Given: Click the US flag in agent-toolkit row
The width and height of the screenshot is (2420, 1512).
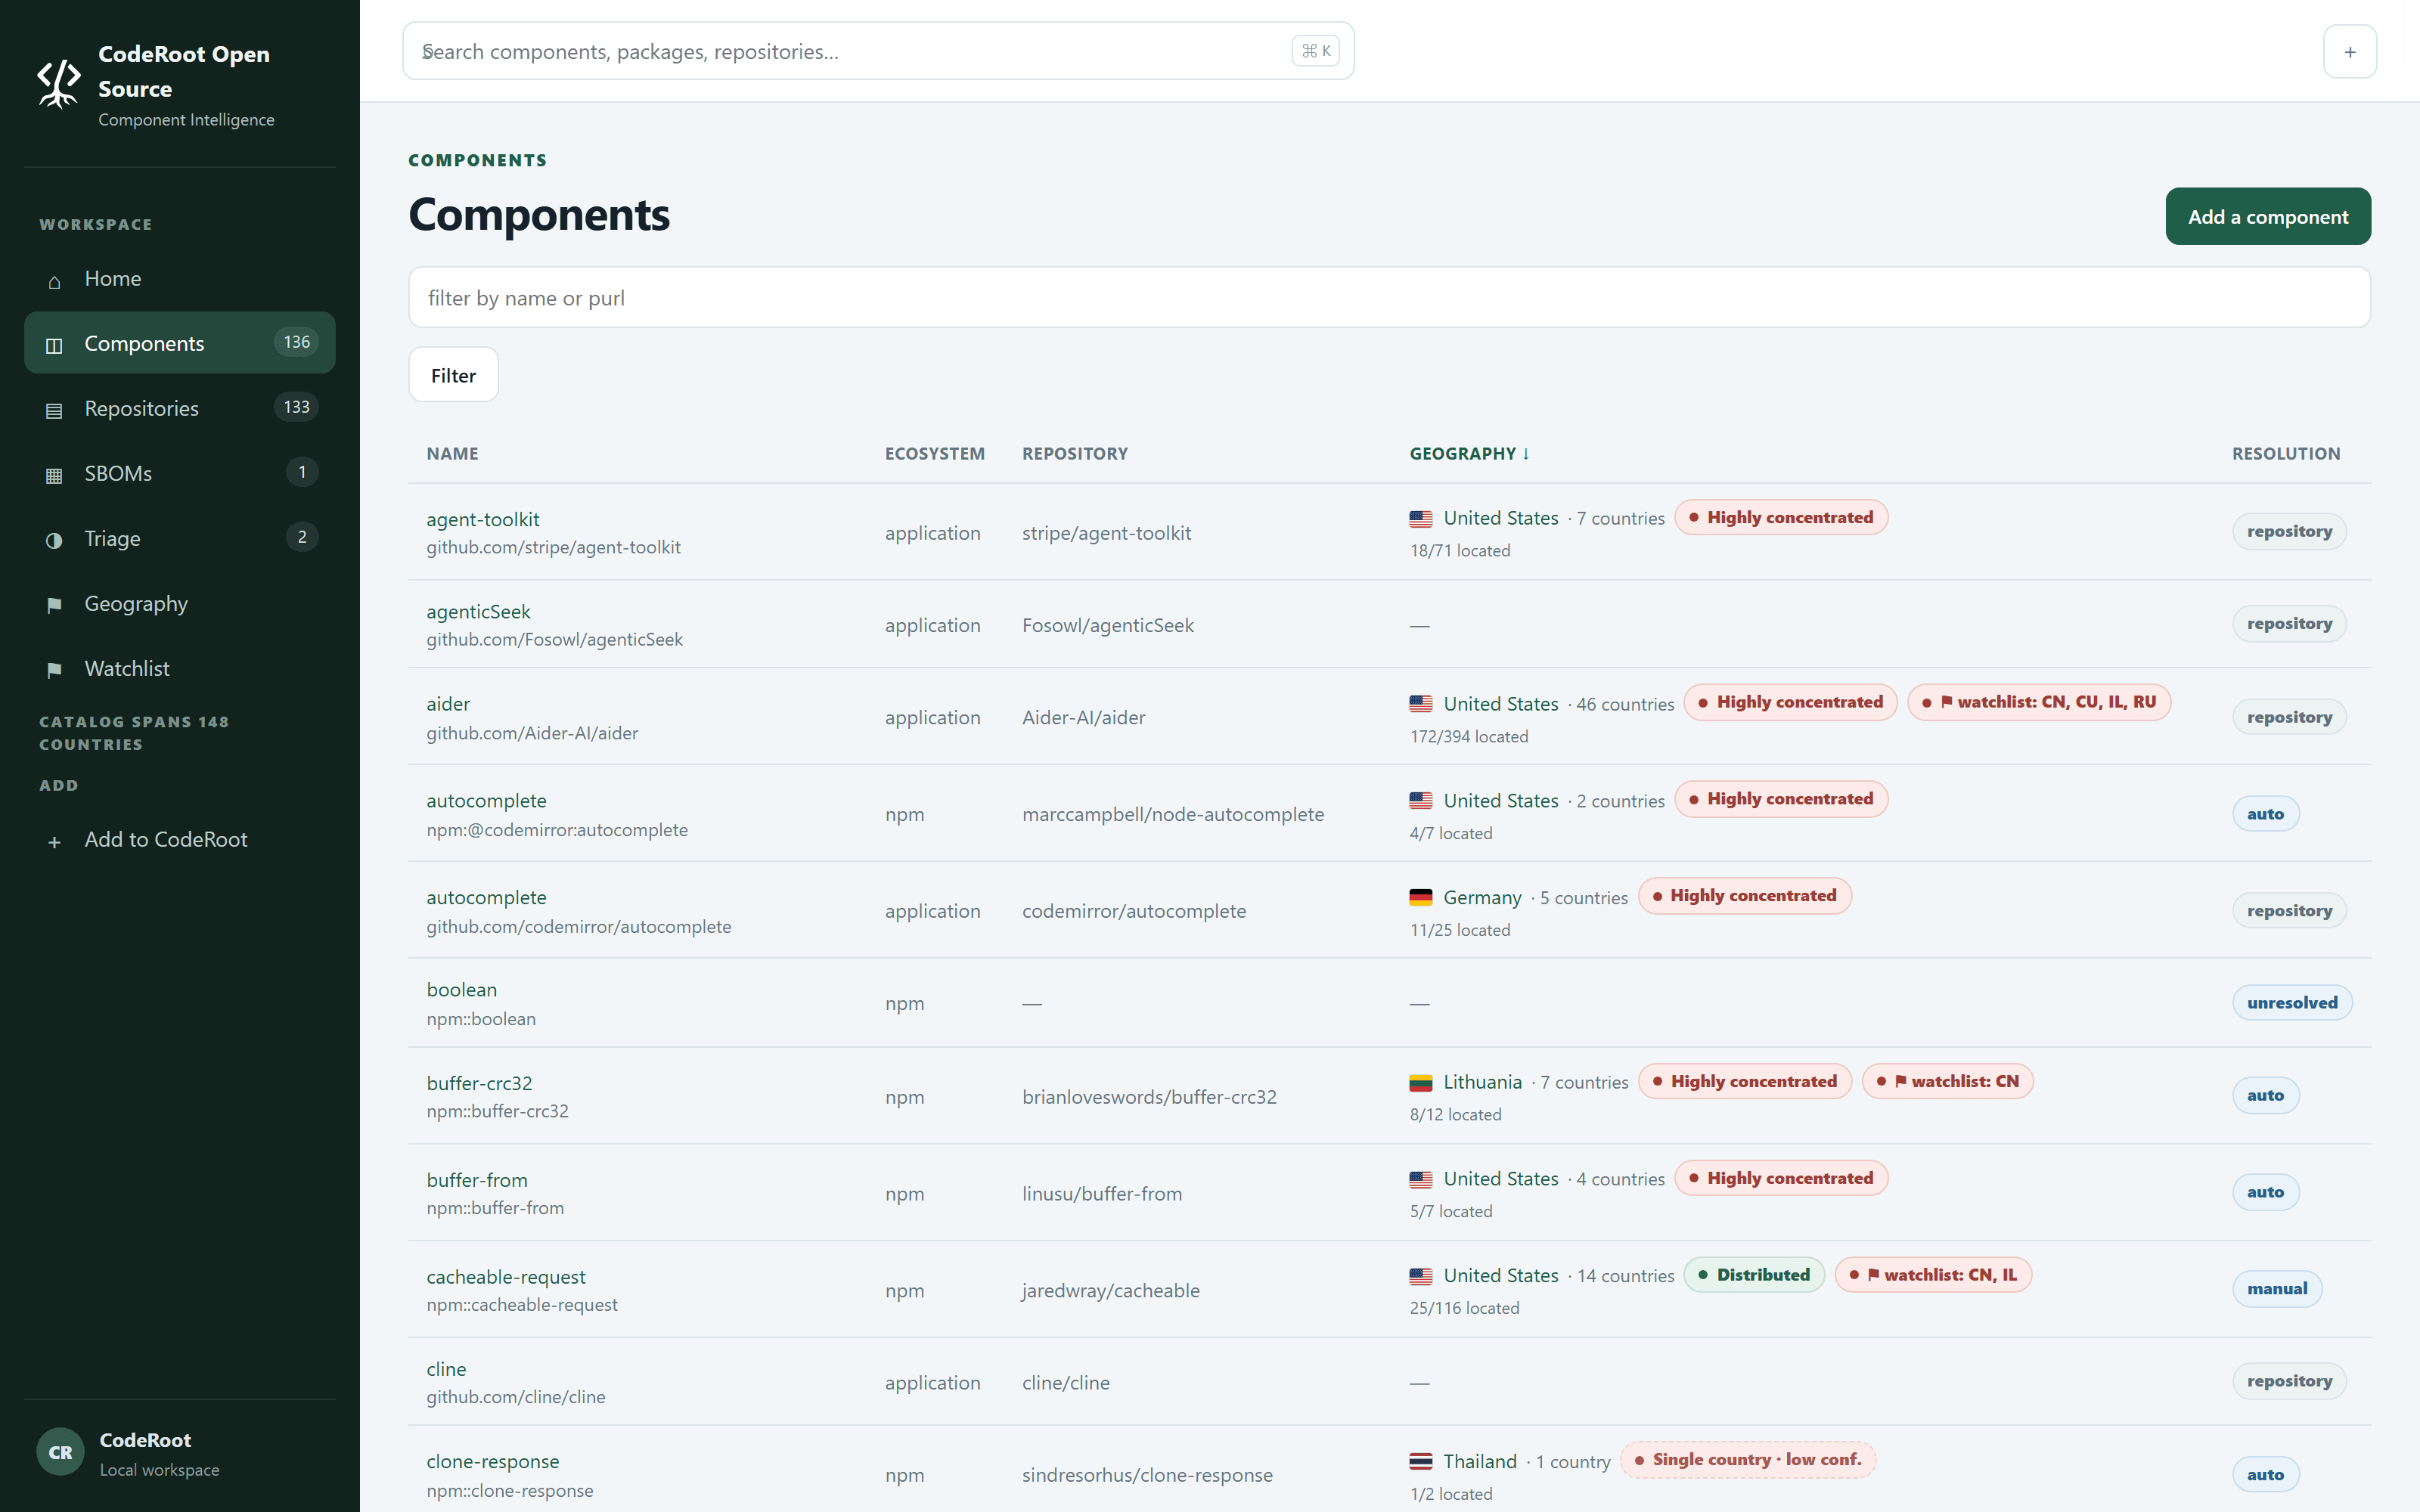Looking at the screenshot, I should [1421, 518].
